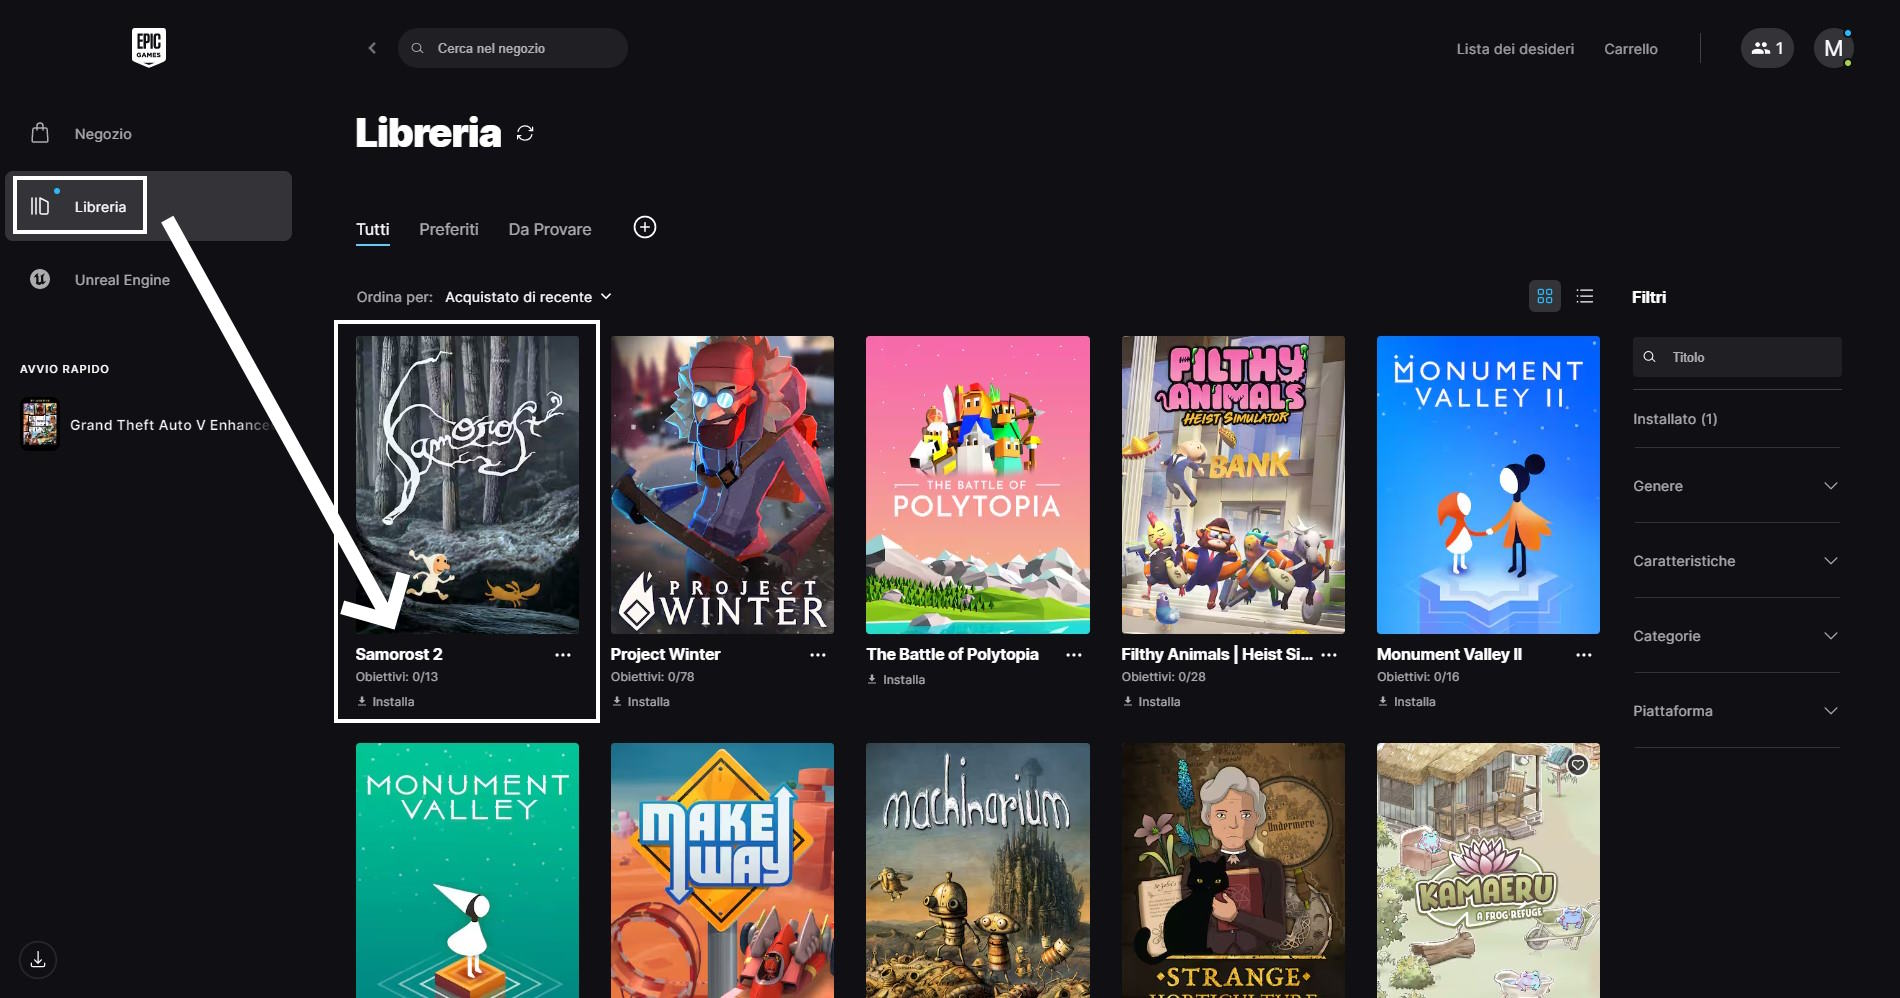
Task: Click the Epic Games logo
Action: (149, 47)
